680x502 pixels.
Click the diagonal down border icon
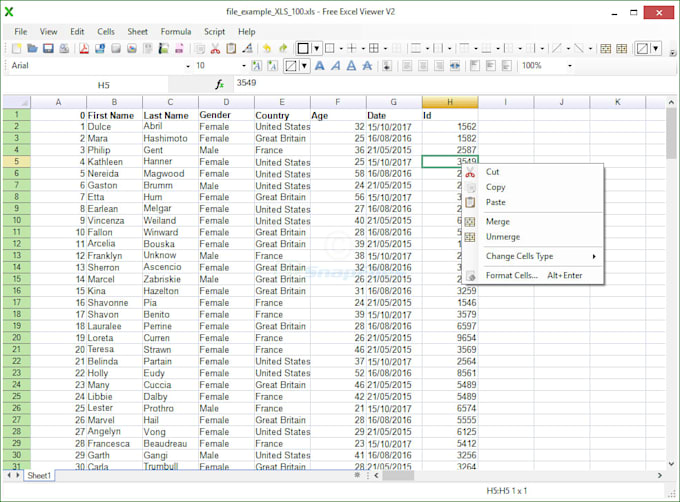pyautogui.click(x=579, y=49)
